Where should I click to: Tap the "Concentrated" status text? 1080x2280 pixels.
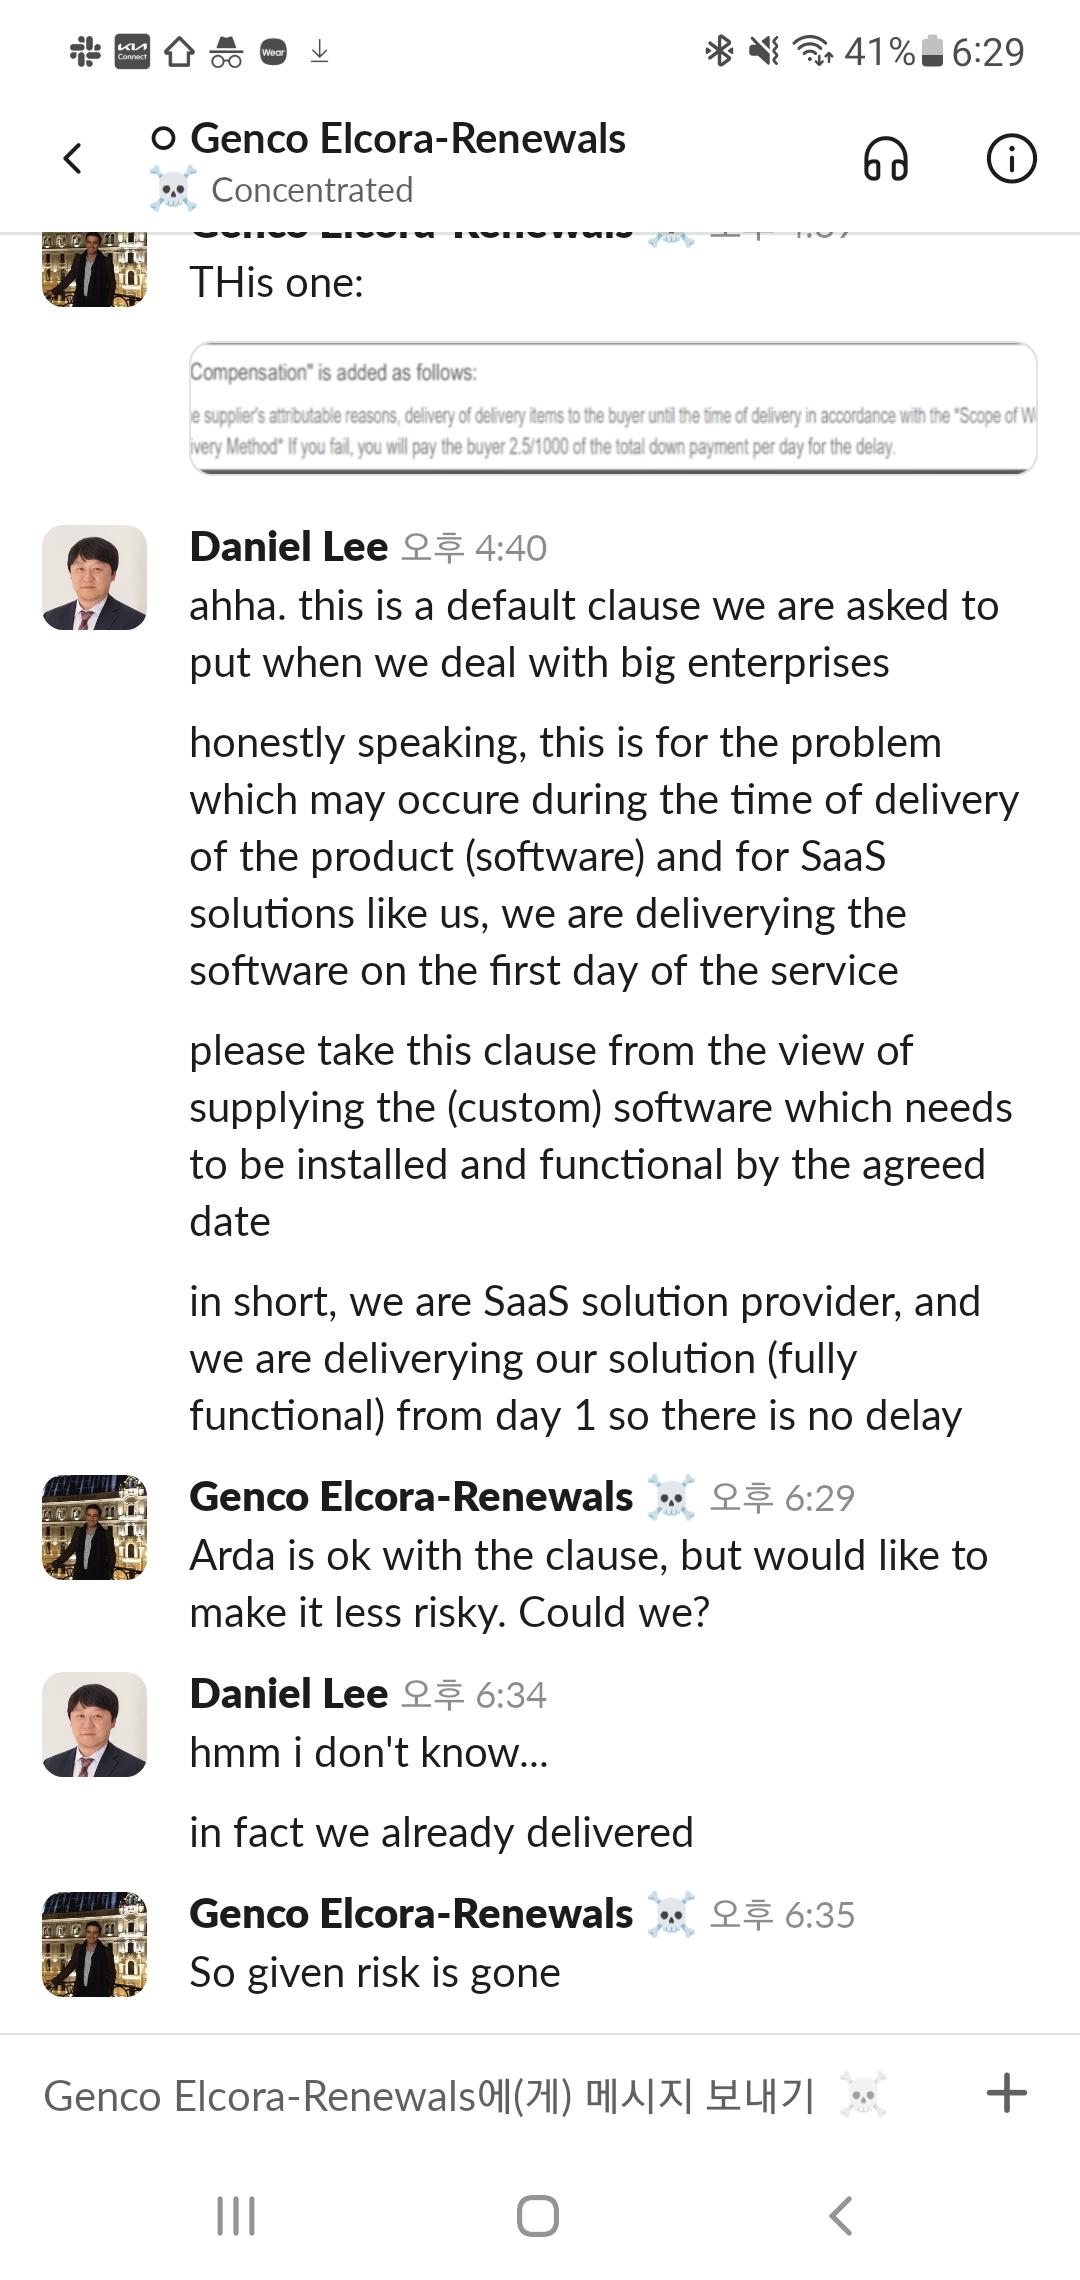pos(312,190)
